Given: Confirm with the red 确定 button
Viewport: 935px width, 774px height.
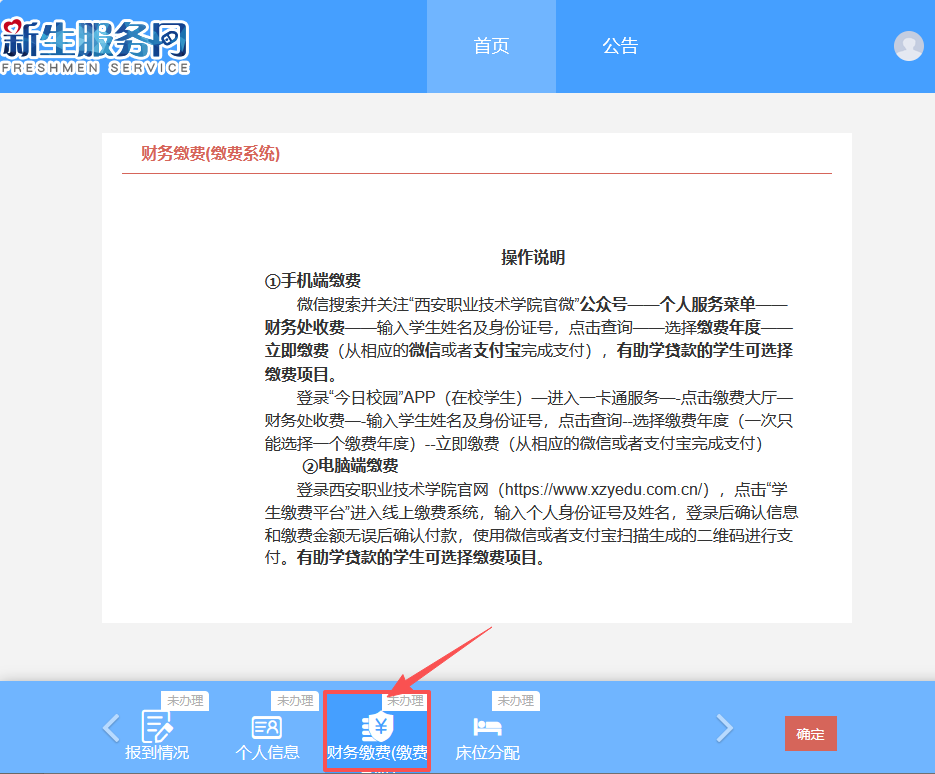Looking at the screenshot, I should coord(810,733).
